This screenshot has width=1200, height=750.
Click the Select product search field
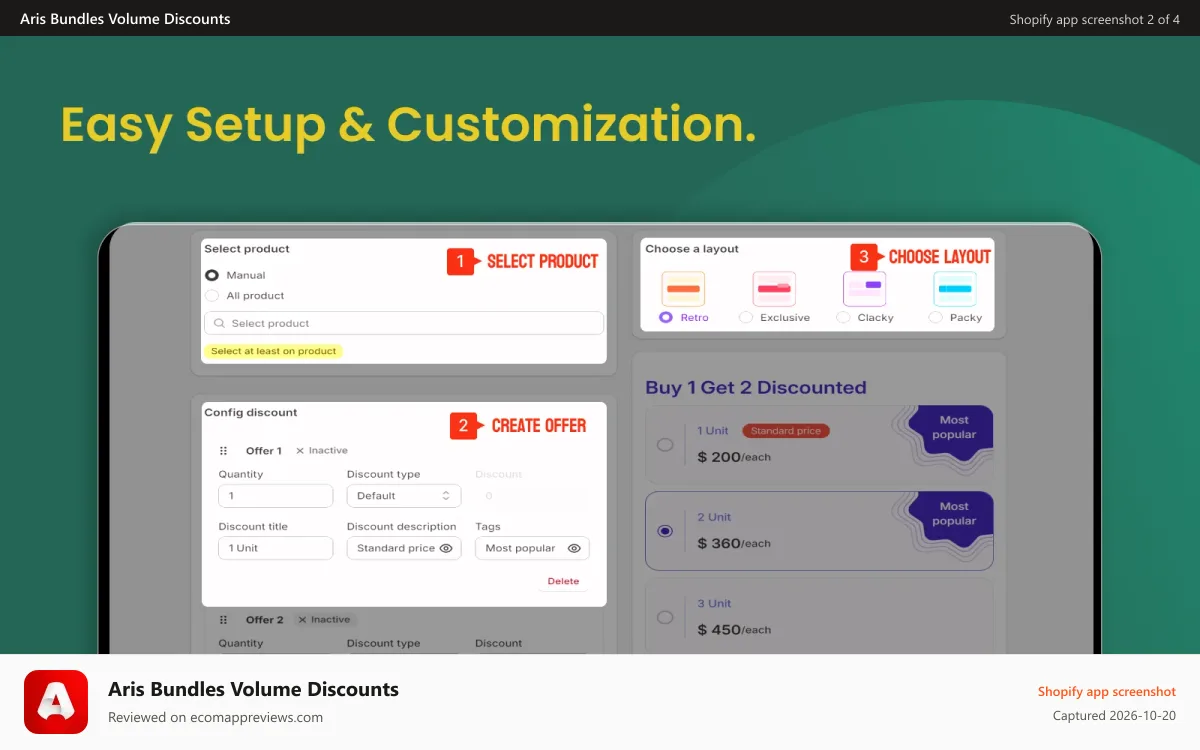404,323
